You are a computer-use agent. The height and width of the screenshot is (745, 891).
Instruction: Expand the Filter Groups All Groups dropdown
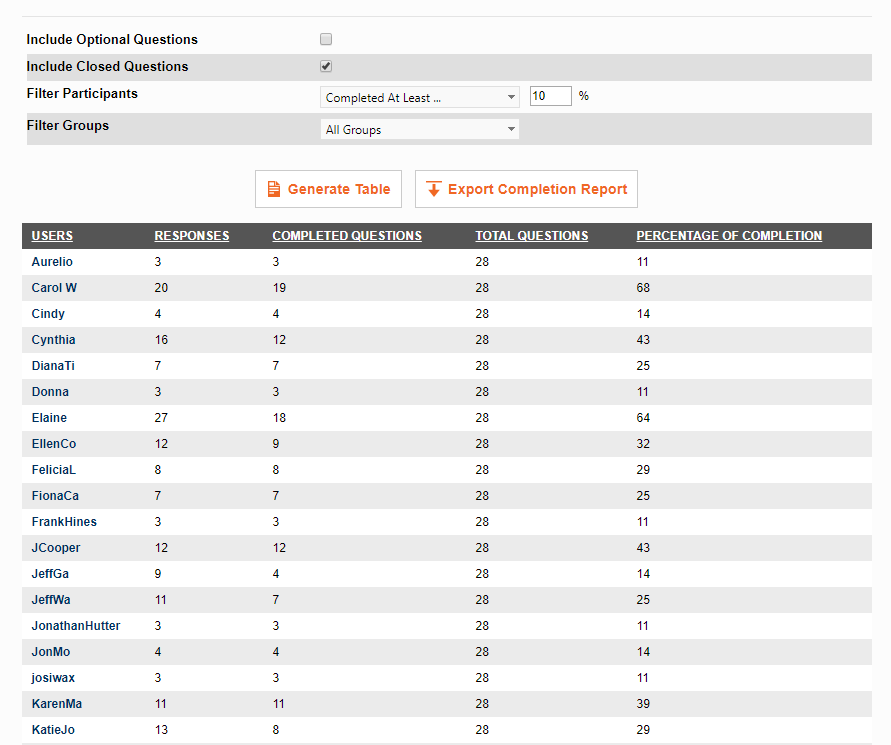419,130
